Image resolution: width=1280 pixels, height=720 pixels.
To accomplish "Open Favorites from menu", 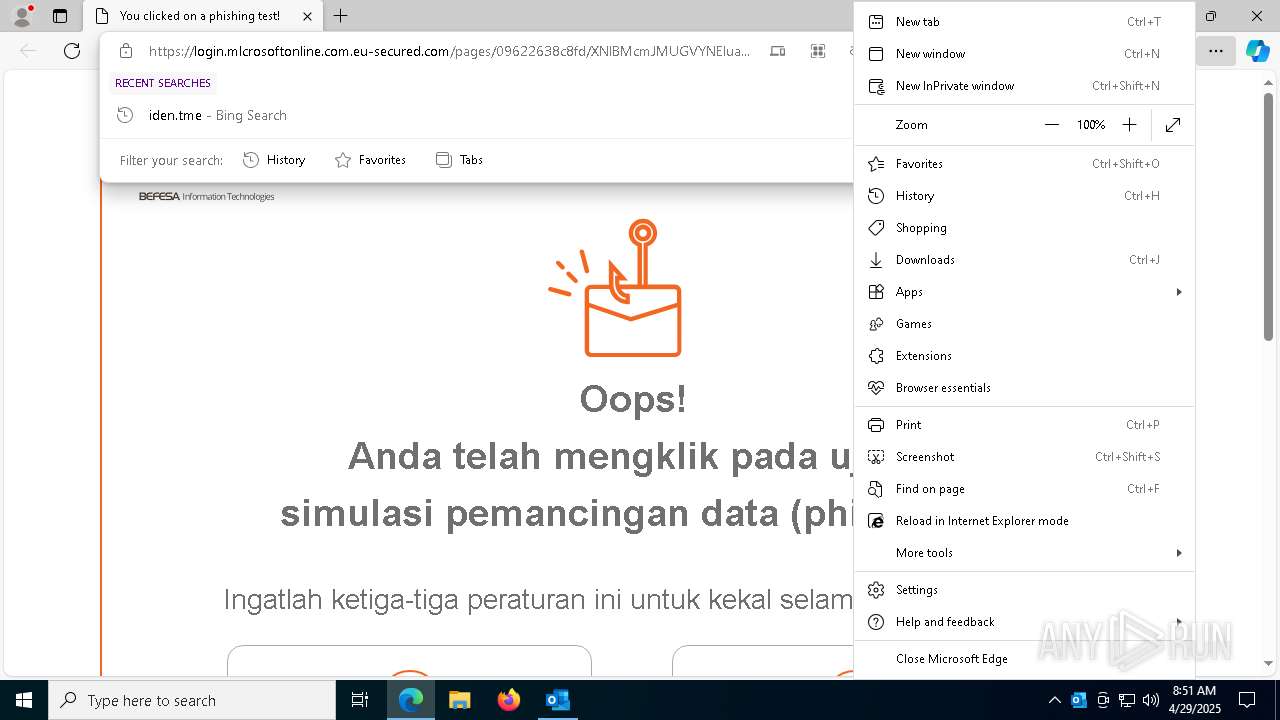I will (1024, 164).
